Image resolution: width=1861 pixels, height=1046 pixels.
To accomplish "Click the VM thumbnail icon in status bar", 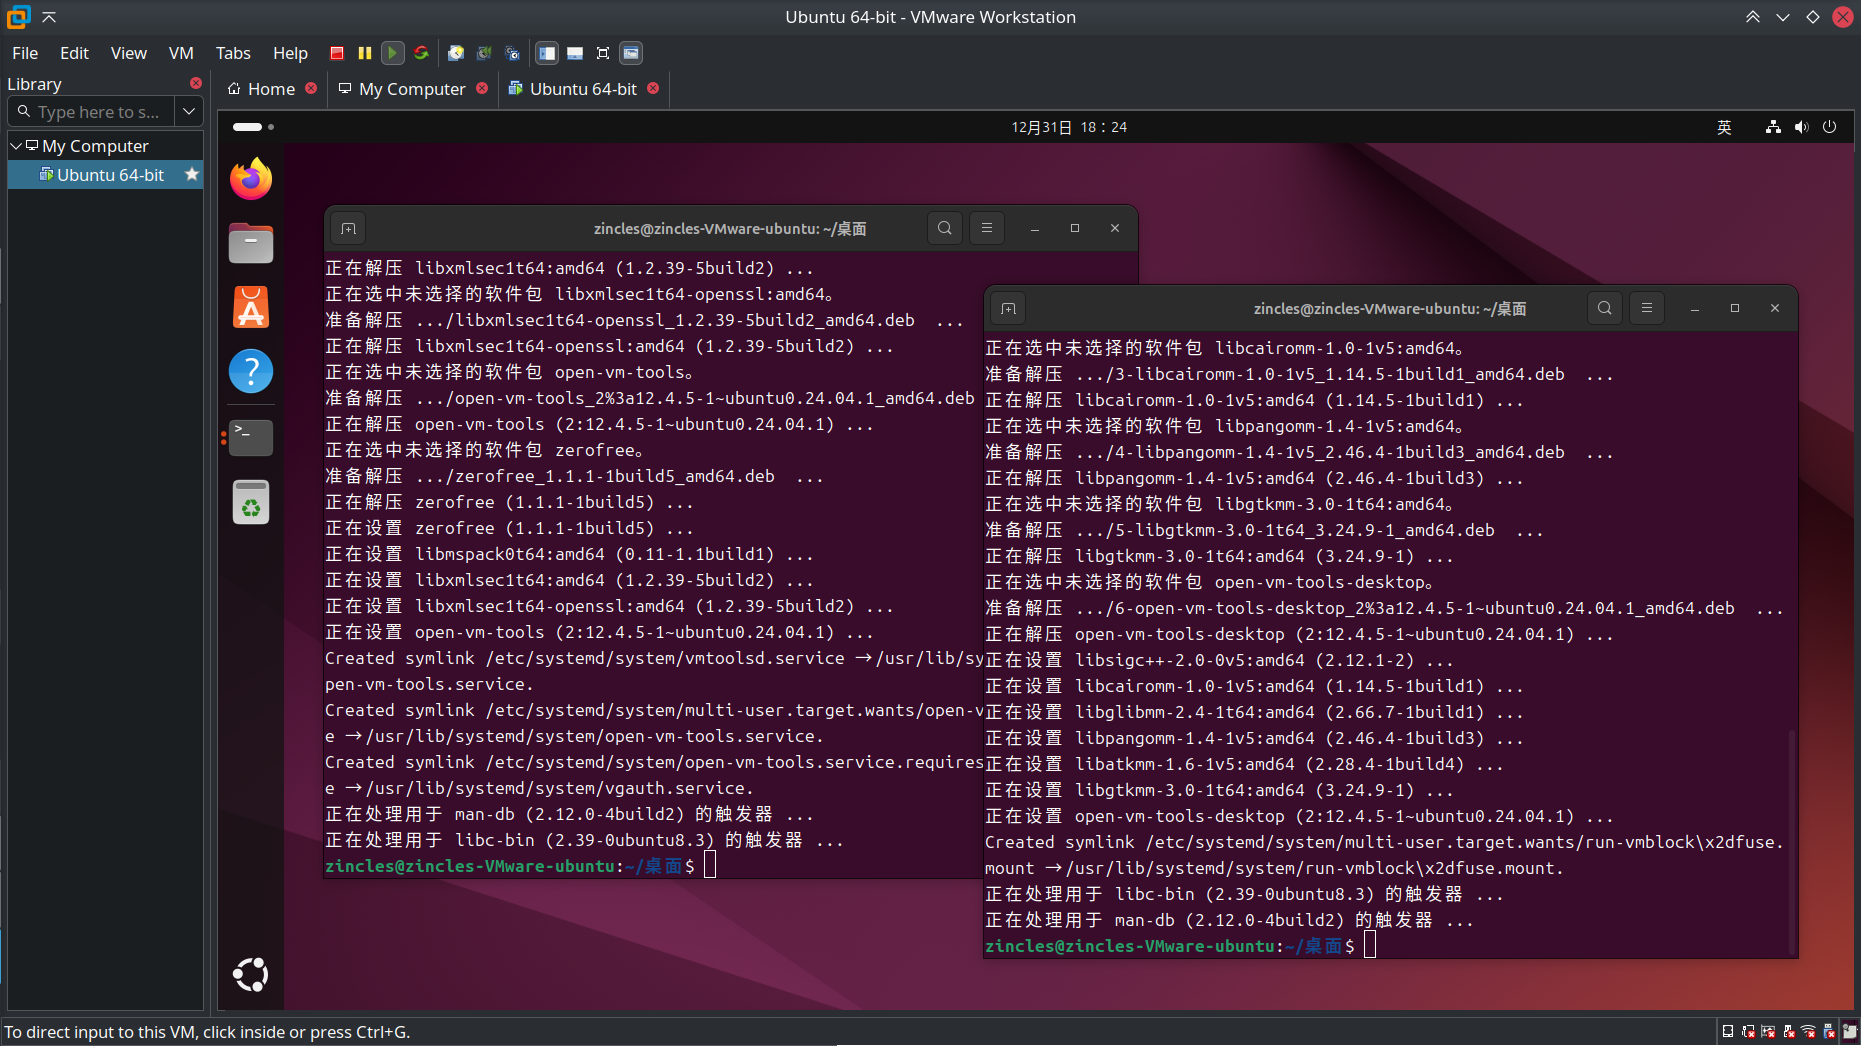I will point(1850,1032).
